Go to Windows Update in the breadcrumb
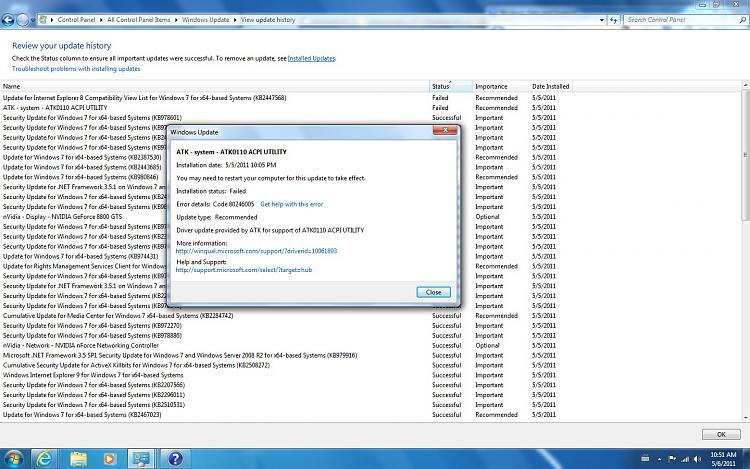The image size is (750, 469). [206, 20]
